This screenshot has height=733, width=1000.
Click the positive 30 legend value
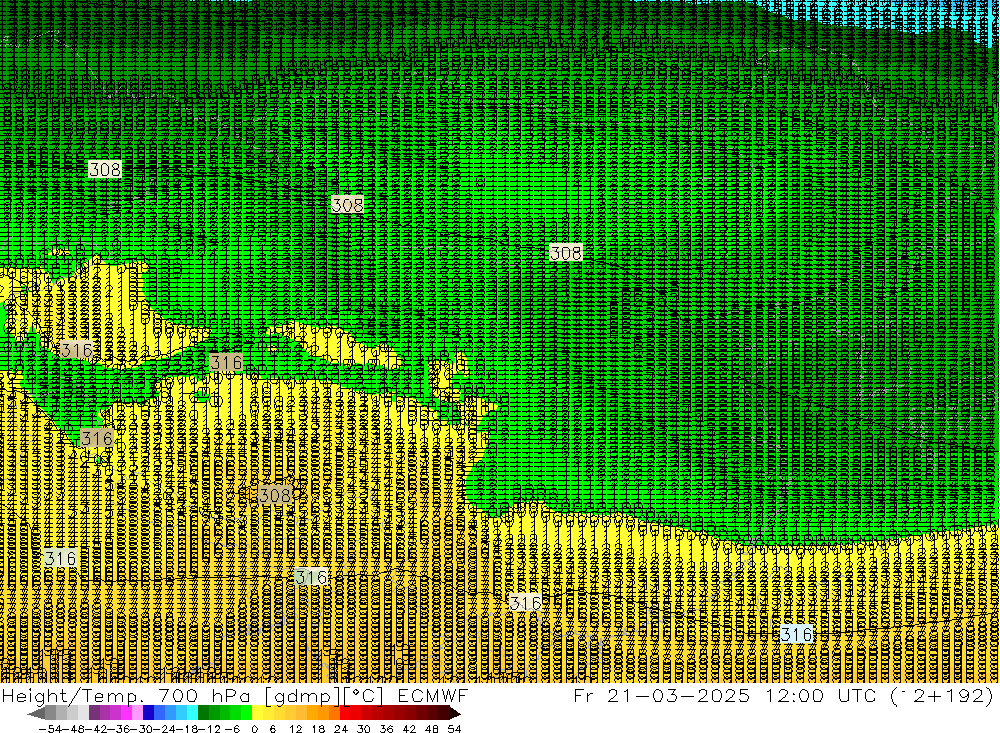pyautogui.click(x=364, y=729)
